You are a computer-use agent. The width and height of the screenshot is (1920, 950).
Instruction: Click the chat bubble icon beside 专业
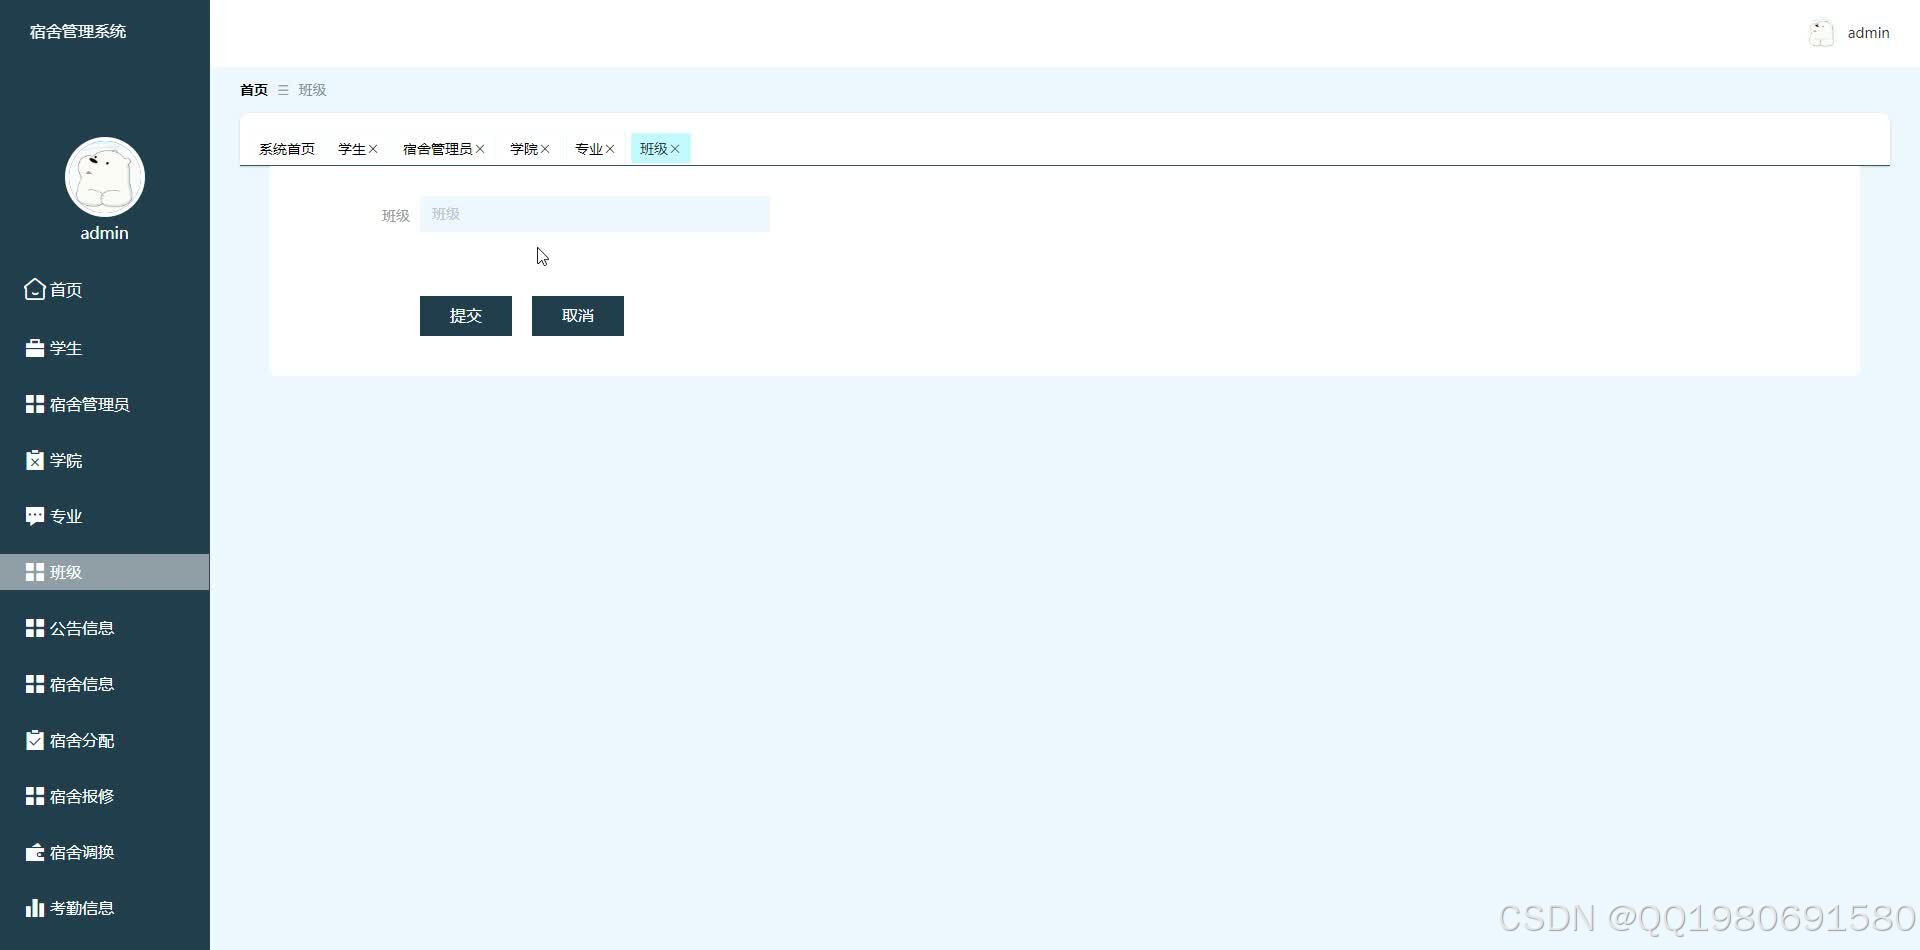pyautogui.click(x=35, y=516)
